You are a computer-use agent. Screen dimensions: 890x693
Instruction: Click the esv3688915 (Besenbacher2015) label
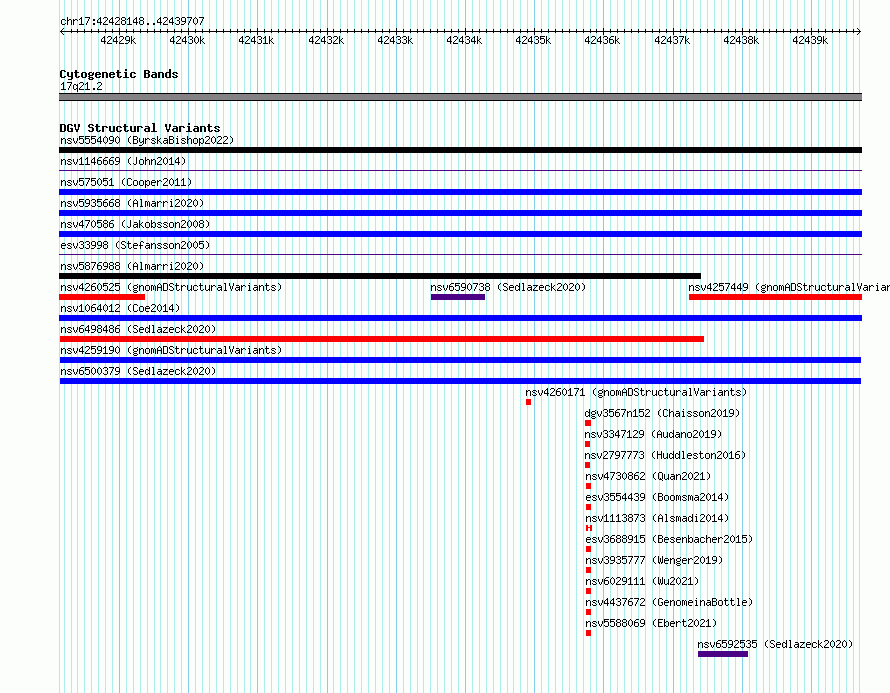coord(669,539)
